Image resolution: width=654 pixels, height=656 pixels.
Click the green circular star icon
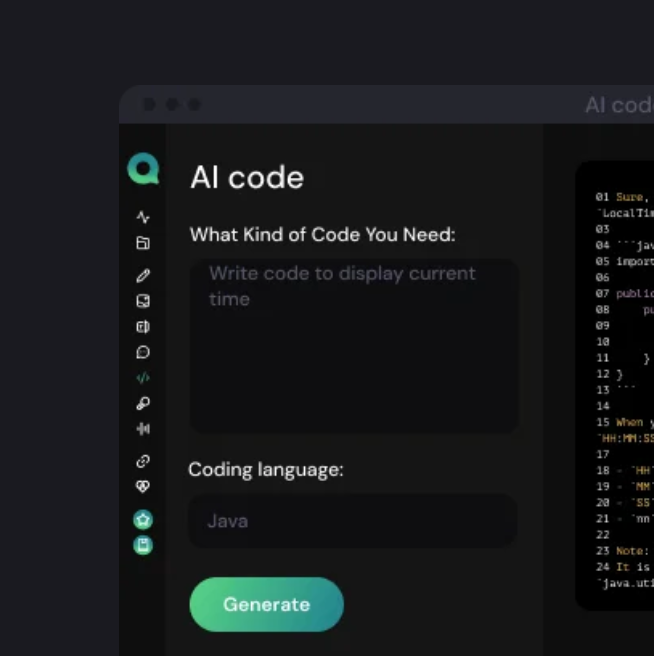[143, 520]
